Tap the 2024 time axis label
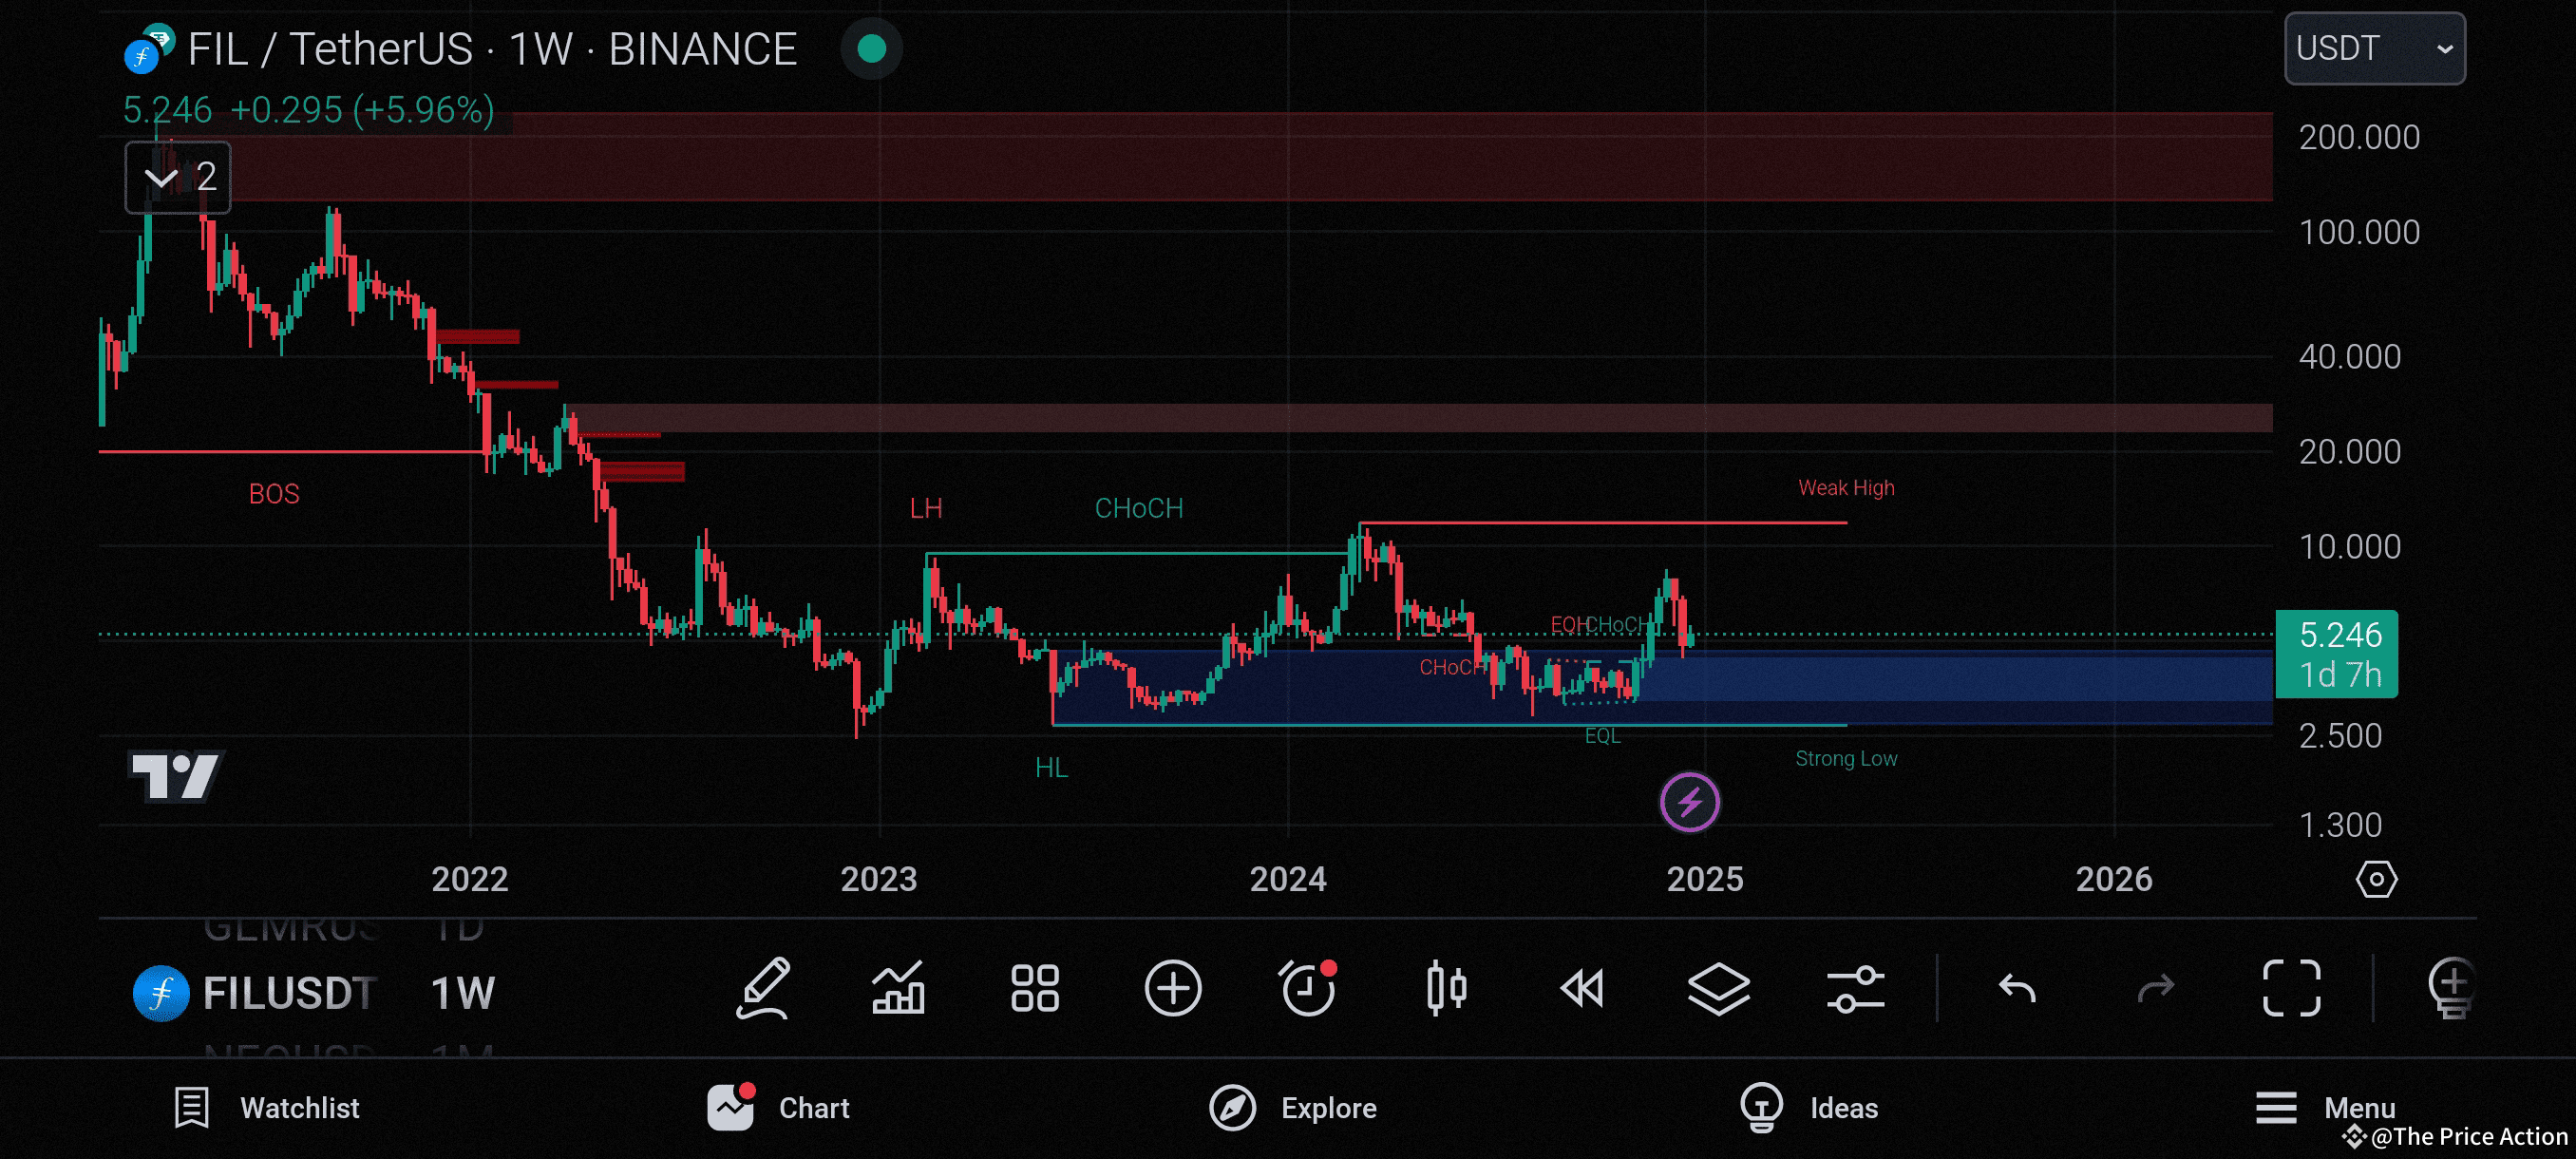This screenshot has height=1159, width=2576. [x=1288, y=880]
